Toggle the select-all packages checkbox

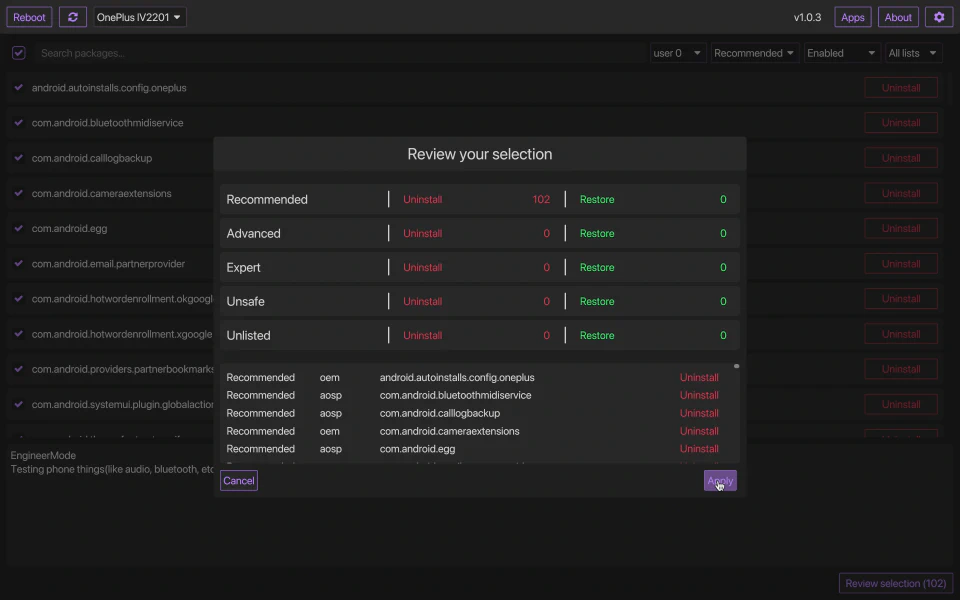point(18,53)
